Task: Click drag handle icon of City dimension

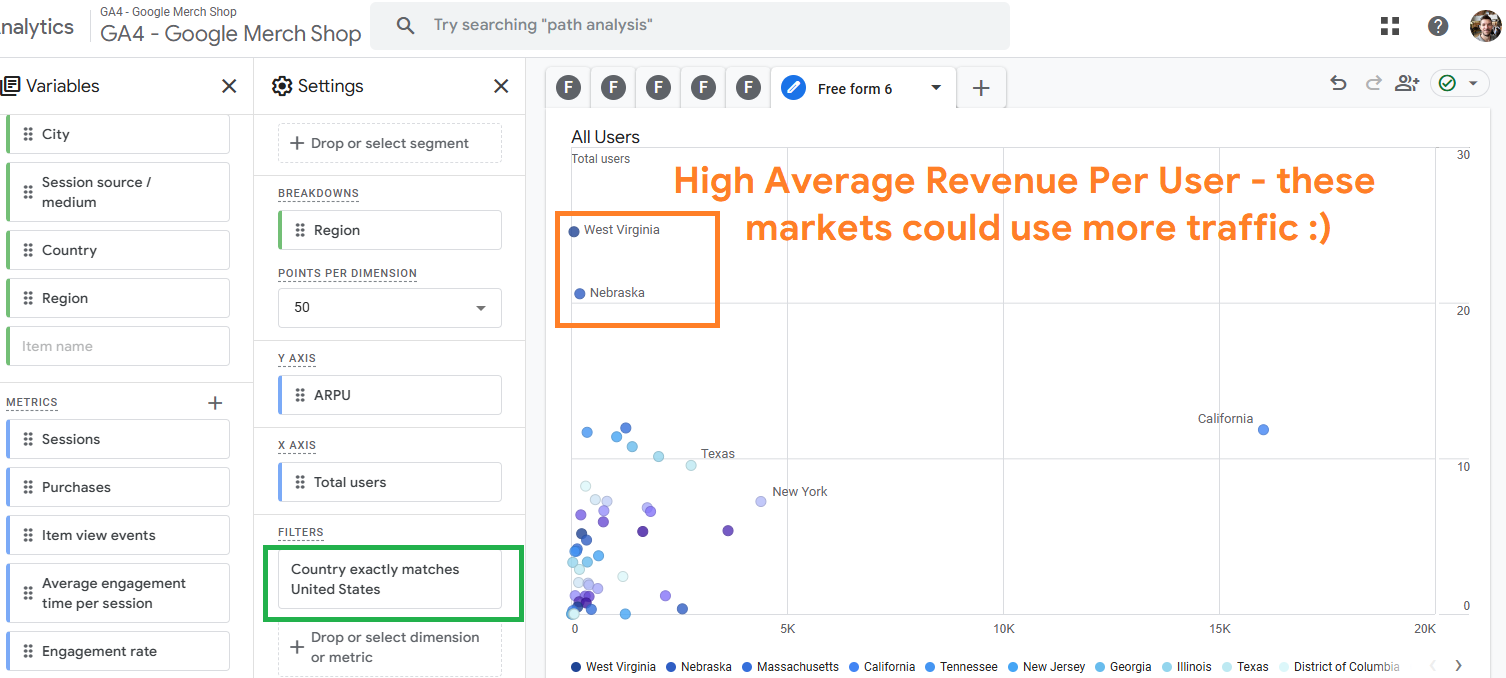Action: click(x=28, y=134)
